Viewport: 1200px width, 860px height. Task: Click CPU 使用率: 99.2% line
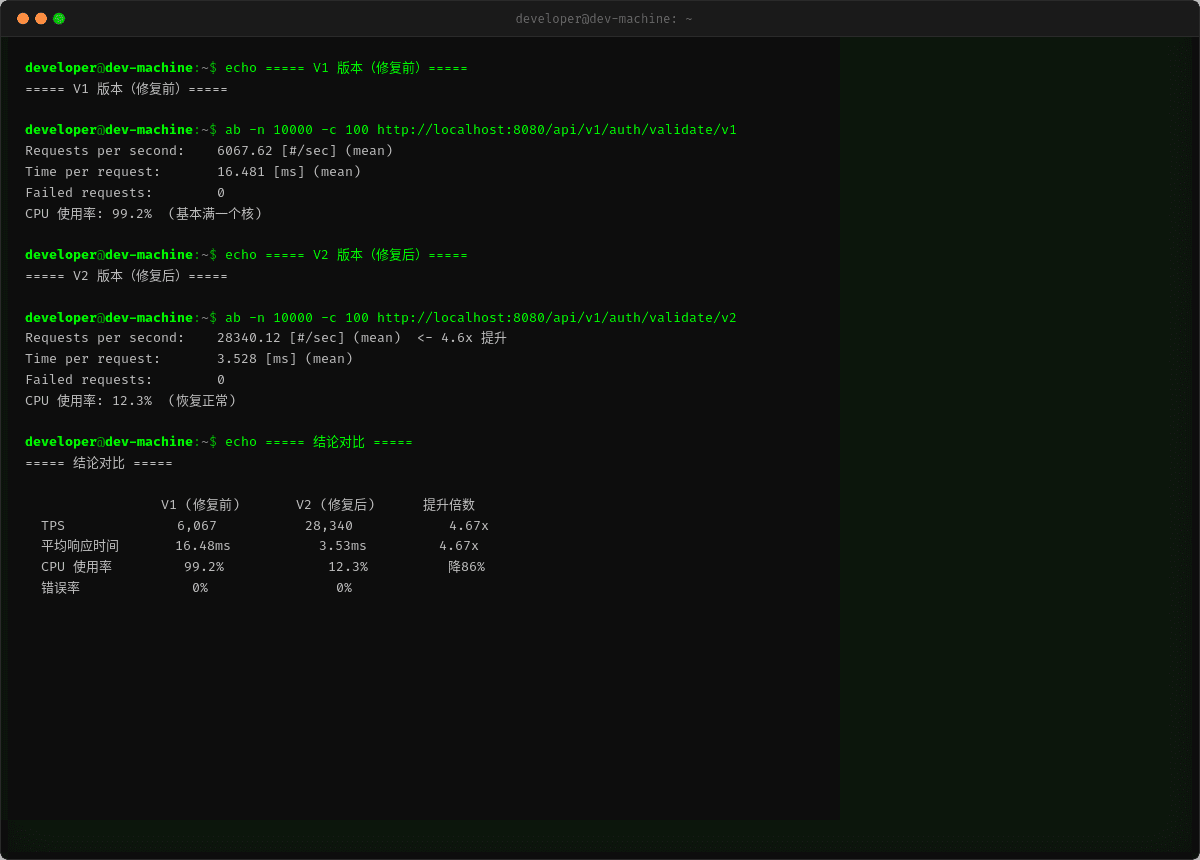(x=144, y=214)
